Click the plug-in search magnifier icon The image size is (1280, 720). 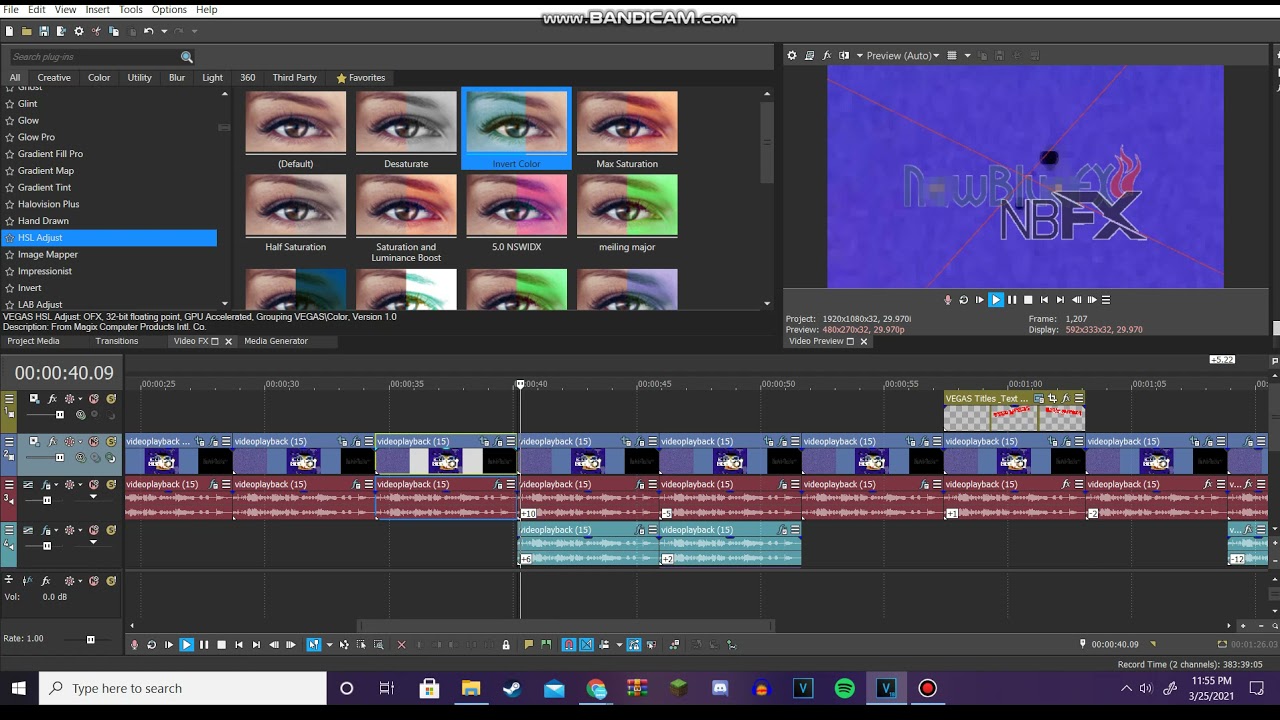tap(187, 57)
